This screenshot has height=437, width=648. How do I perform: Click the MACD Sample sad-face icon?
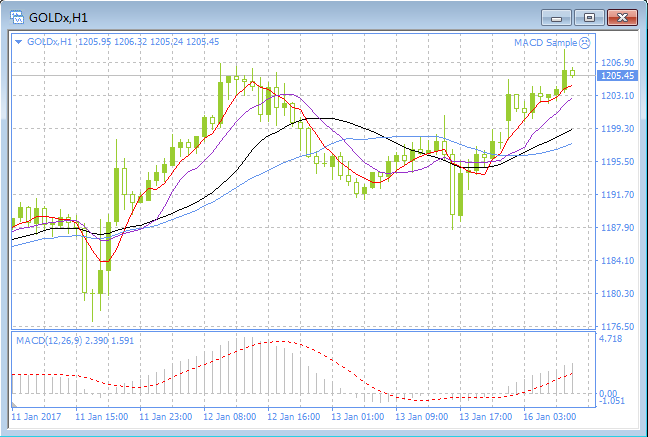[584, 42]
